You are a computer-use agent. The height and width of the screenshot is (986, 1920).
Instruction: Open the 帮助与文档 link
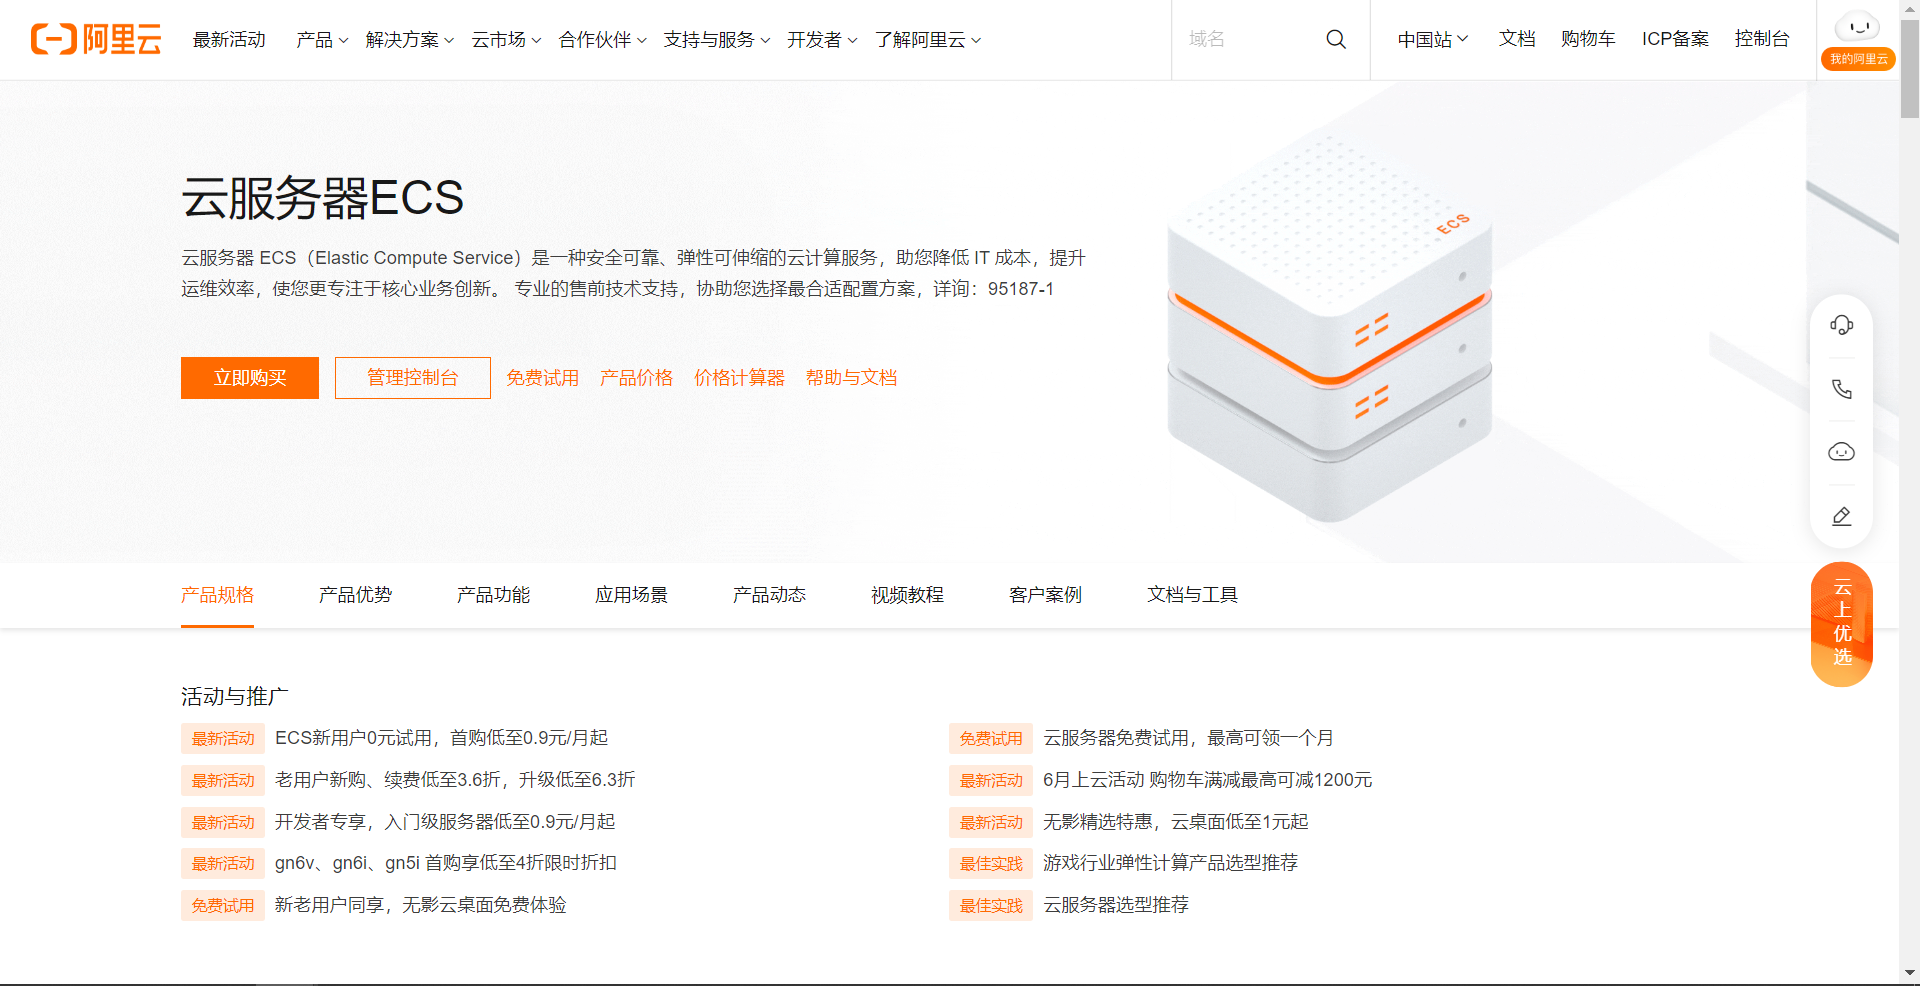coord(851,378)
